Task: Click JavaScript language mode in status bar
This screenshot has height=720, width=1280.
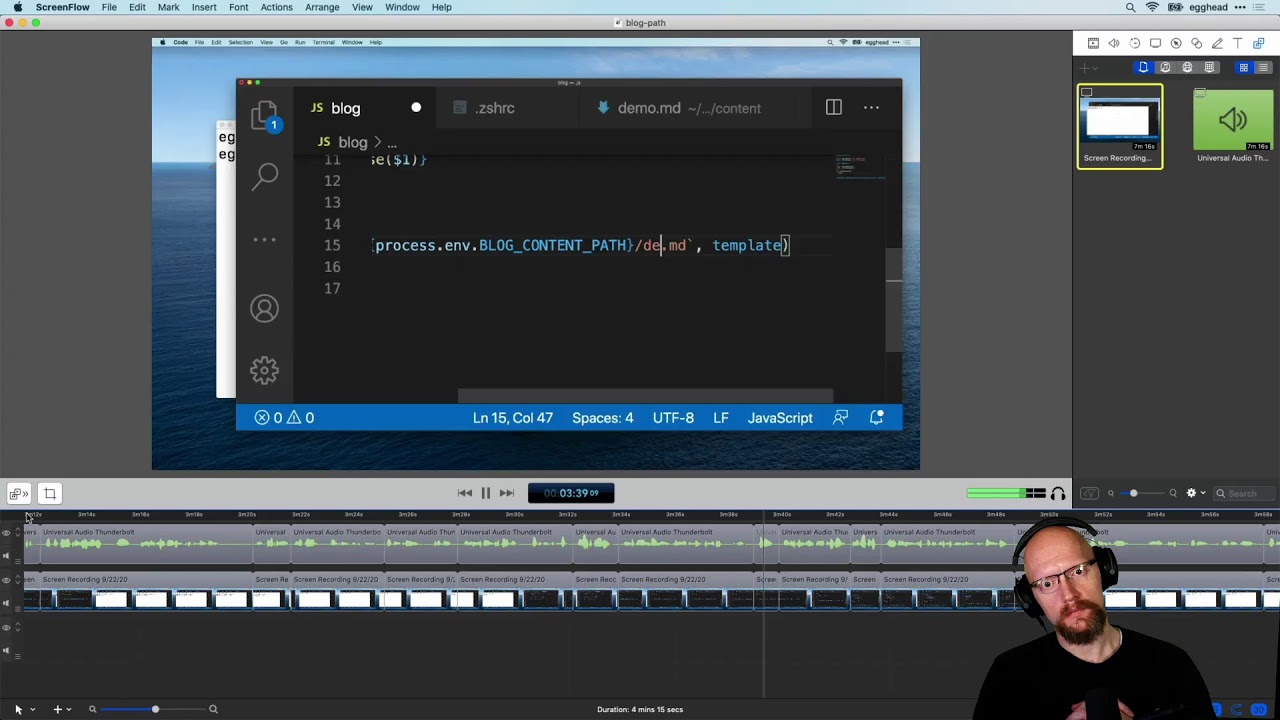Action: (780, 418)
